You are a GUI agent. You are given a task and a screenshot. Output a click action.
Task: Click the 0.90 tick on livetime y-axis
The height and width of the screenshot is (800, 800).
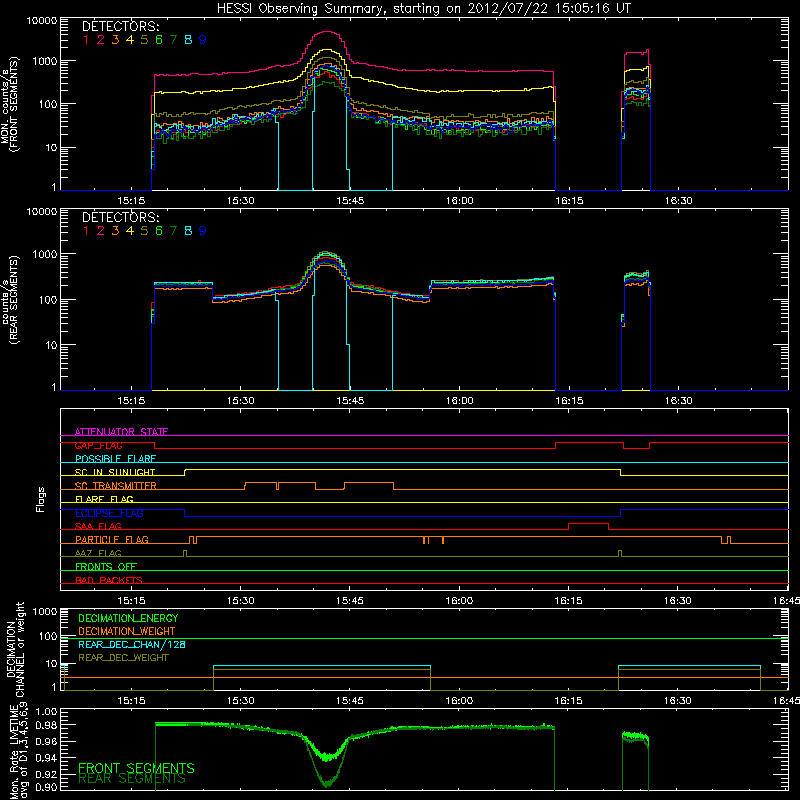coord(46,787)
